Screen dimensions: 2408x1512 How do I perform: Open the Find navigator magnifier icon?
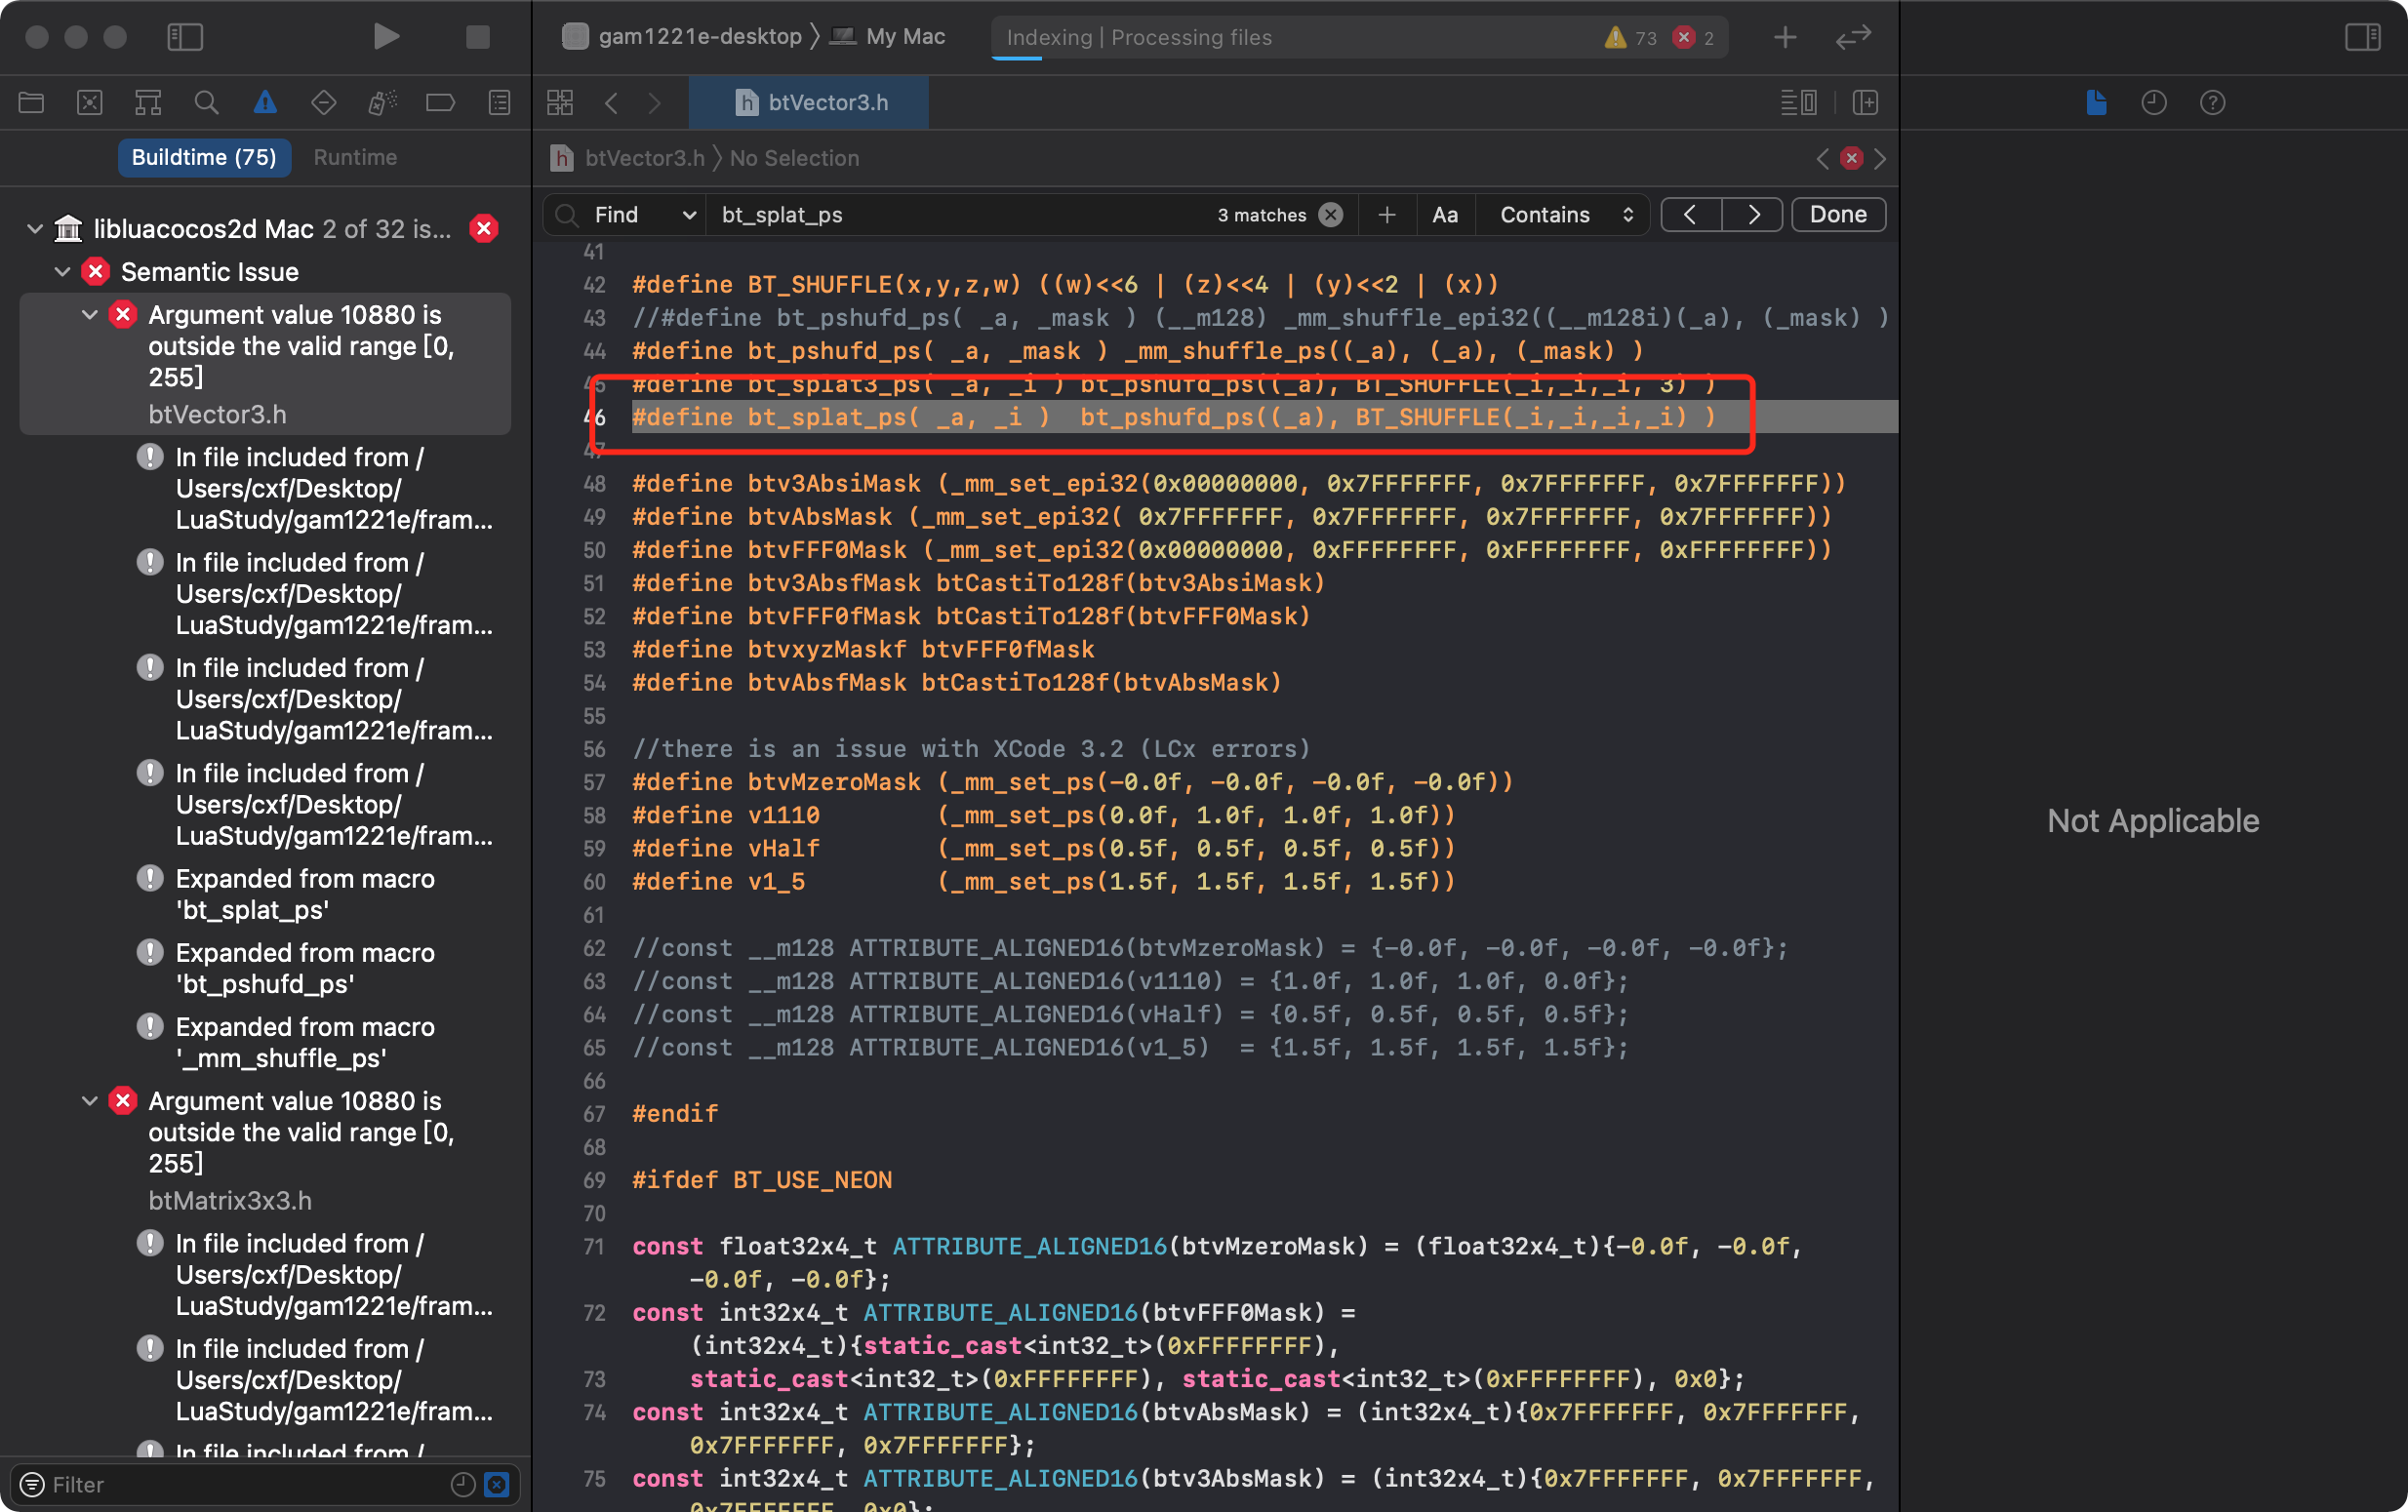[x=206, y=102]
